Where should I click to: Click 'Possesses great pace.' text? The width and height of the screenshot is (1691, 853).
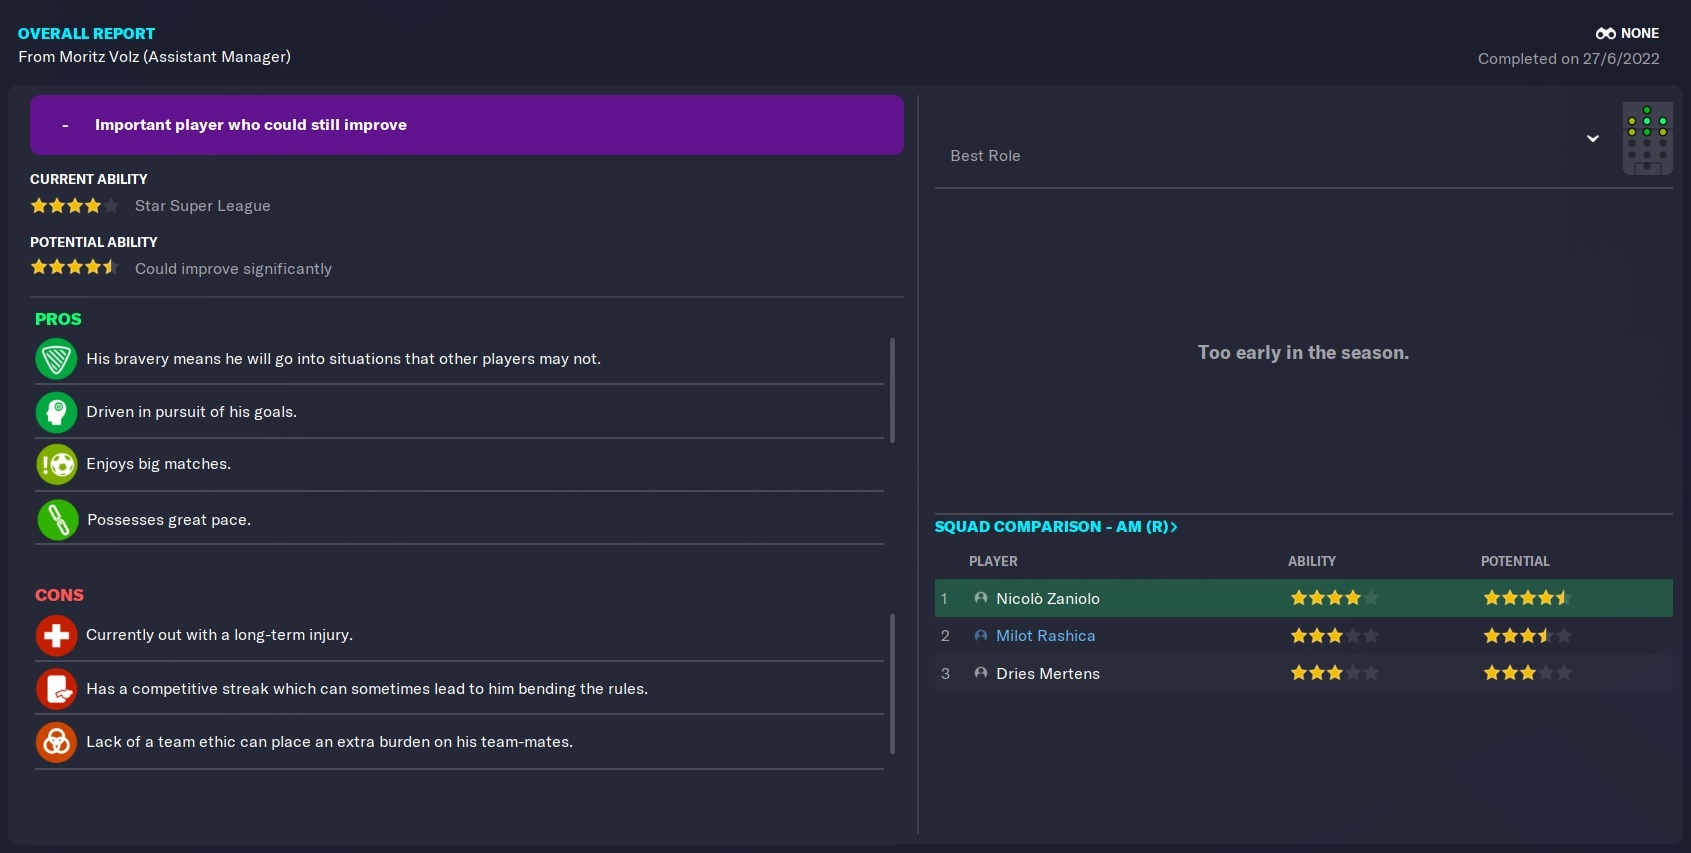(x=169, y=520)
